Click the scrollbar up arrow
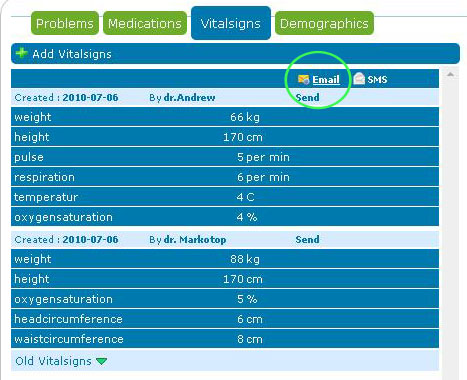This screenshot has height=380, width=467. [x=450, y=74]
